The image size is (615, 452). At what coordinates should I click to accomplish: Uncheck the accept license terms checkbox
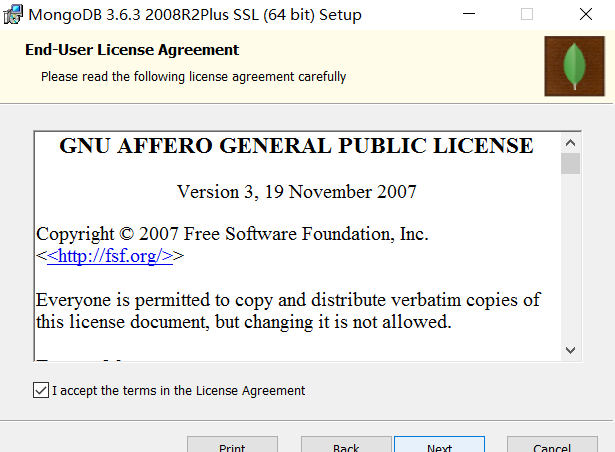[x=41, y=390]
